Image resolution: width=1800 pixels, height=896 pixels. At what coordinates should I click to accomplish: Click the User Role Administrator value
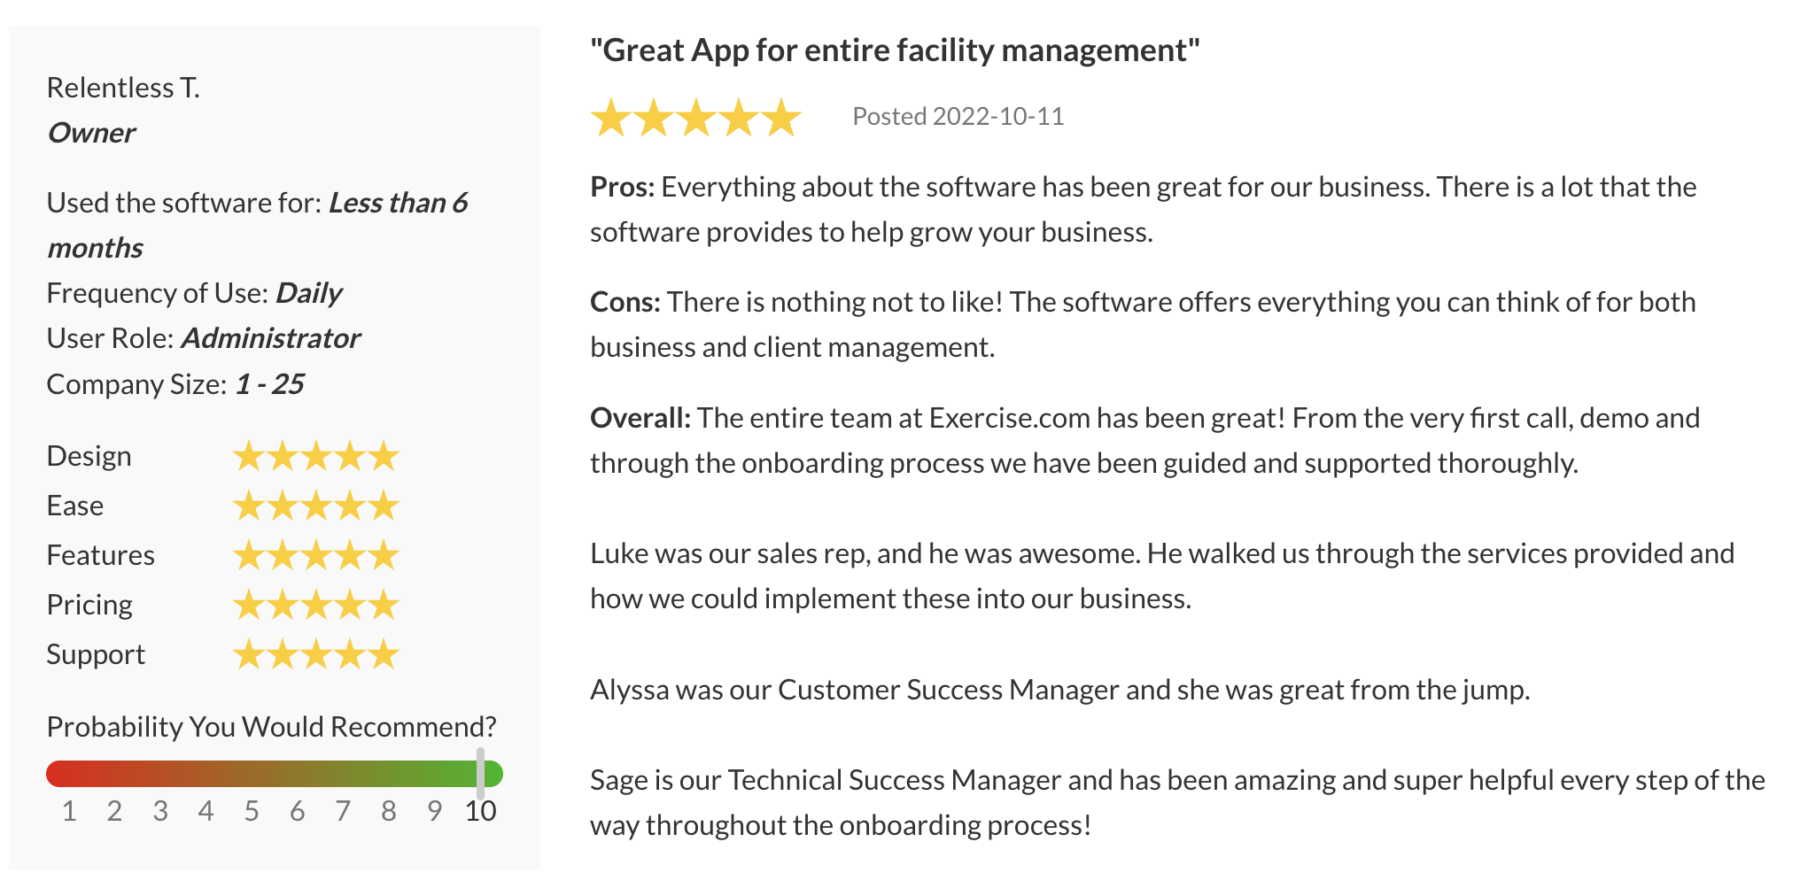pos(270,338)
